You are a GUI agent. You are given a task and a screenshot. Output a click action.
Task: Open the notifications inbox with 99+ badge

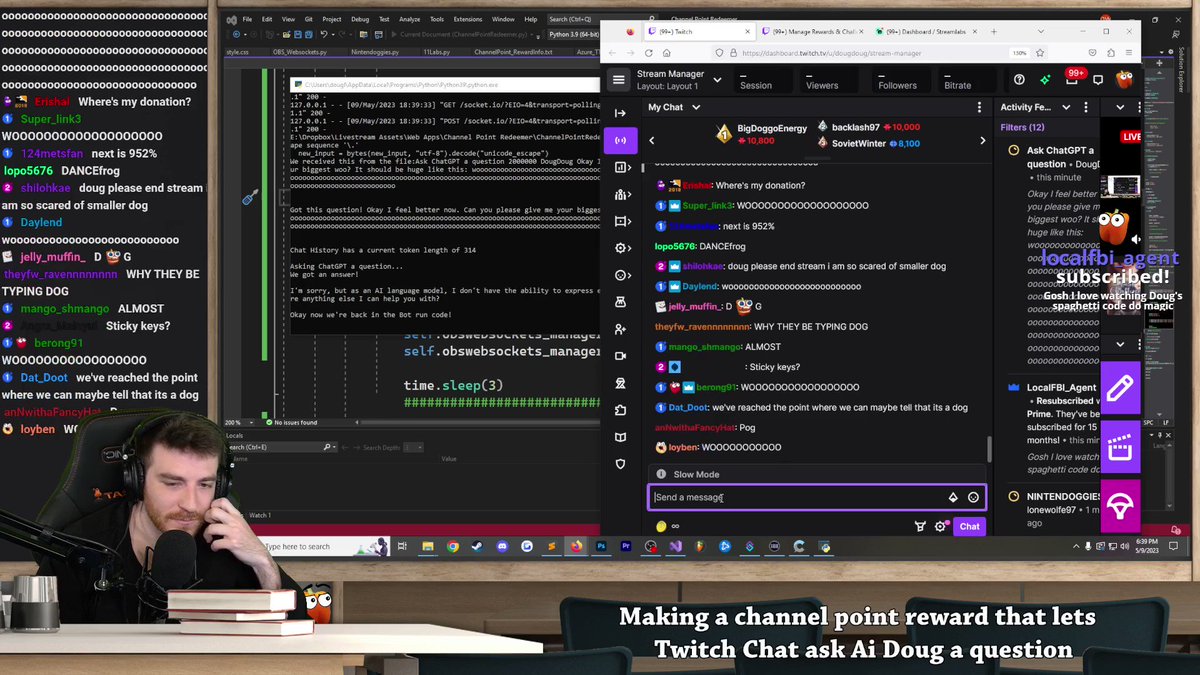tap(1073, 79)
